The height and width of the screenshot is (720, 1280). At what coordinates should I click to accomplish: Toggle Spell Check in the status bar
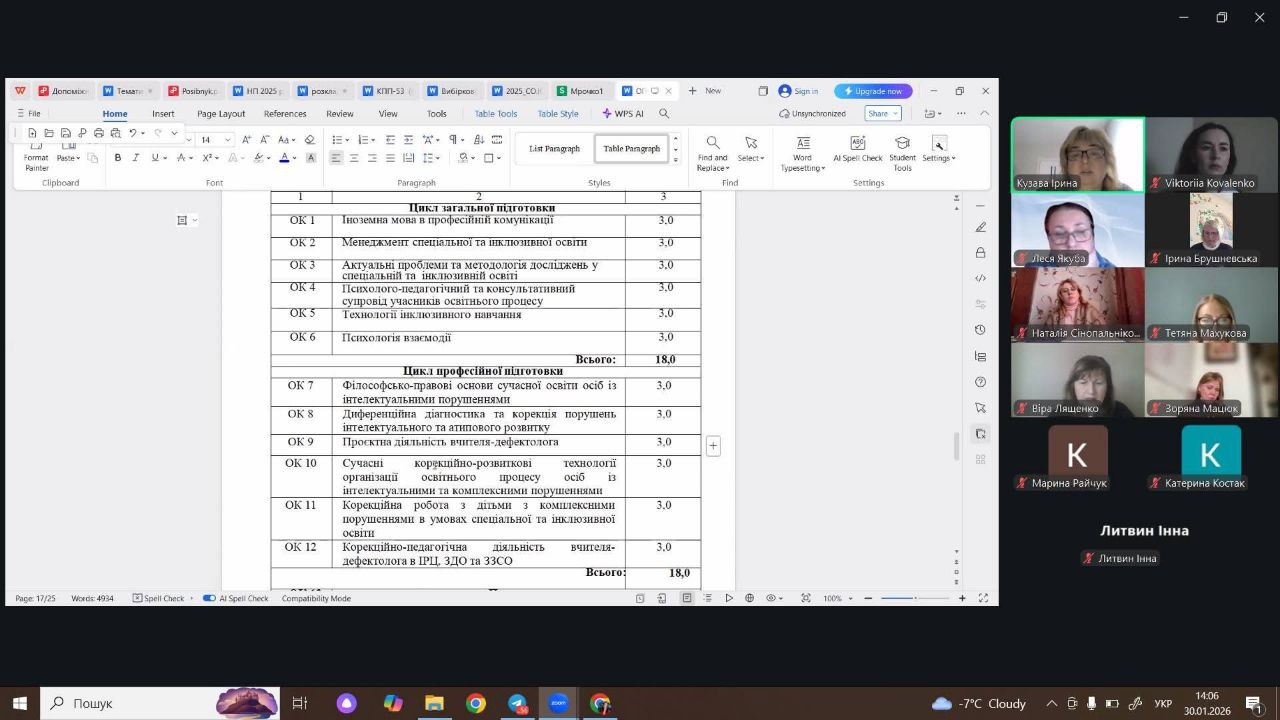click(160, 598)
